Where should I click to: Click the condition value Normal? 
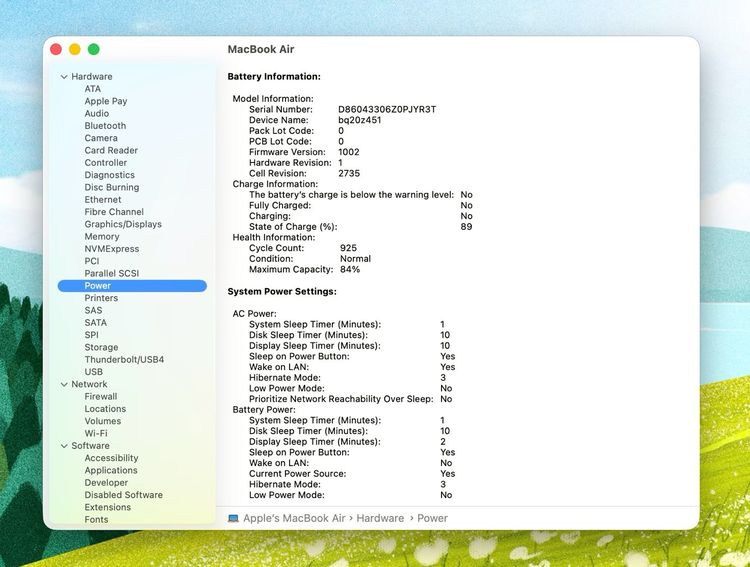(x=355, y=259)
